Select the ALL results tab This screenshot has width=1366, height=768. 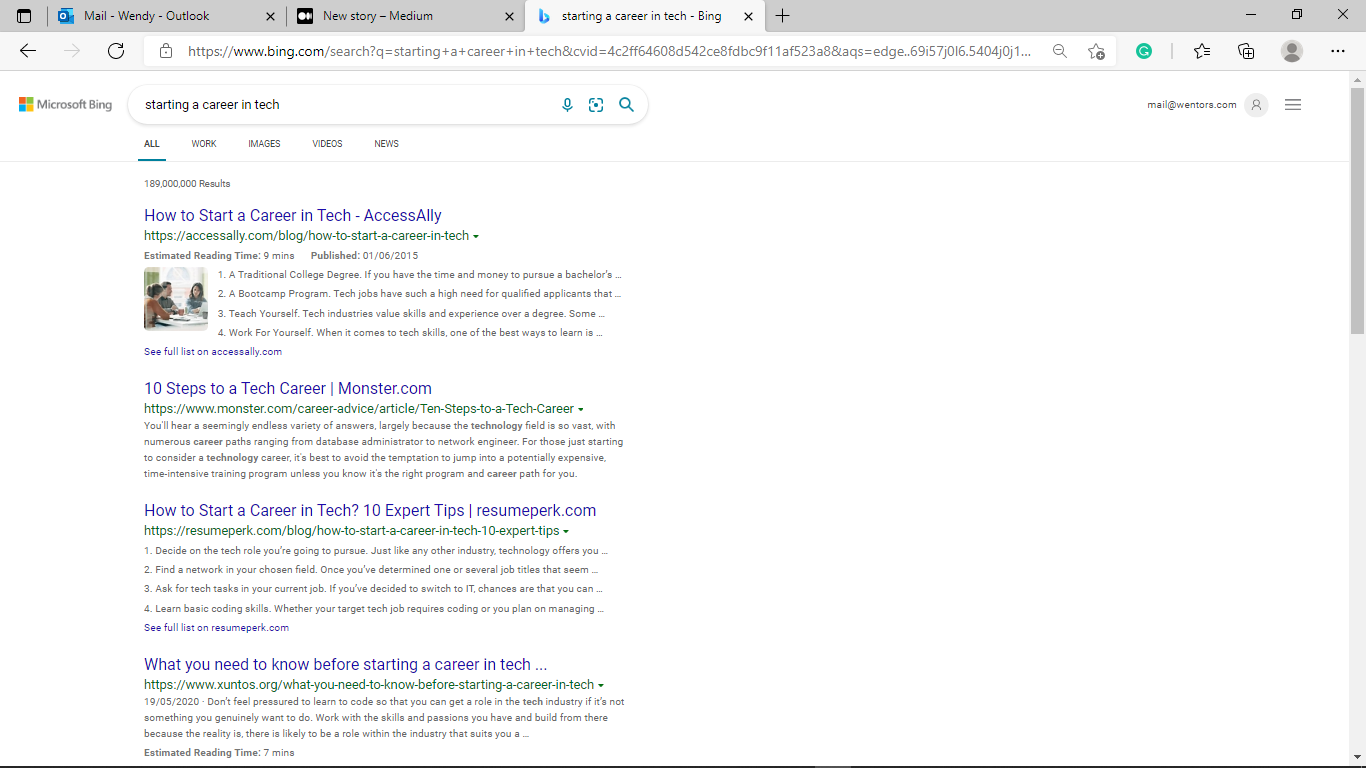click(152, 144)
